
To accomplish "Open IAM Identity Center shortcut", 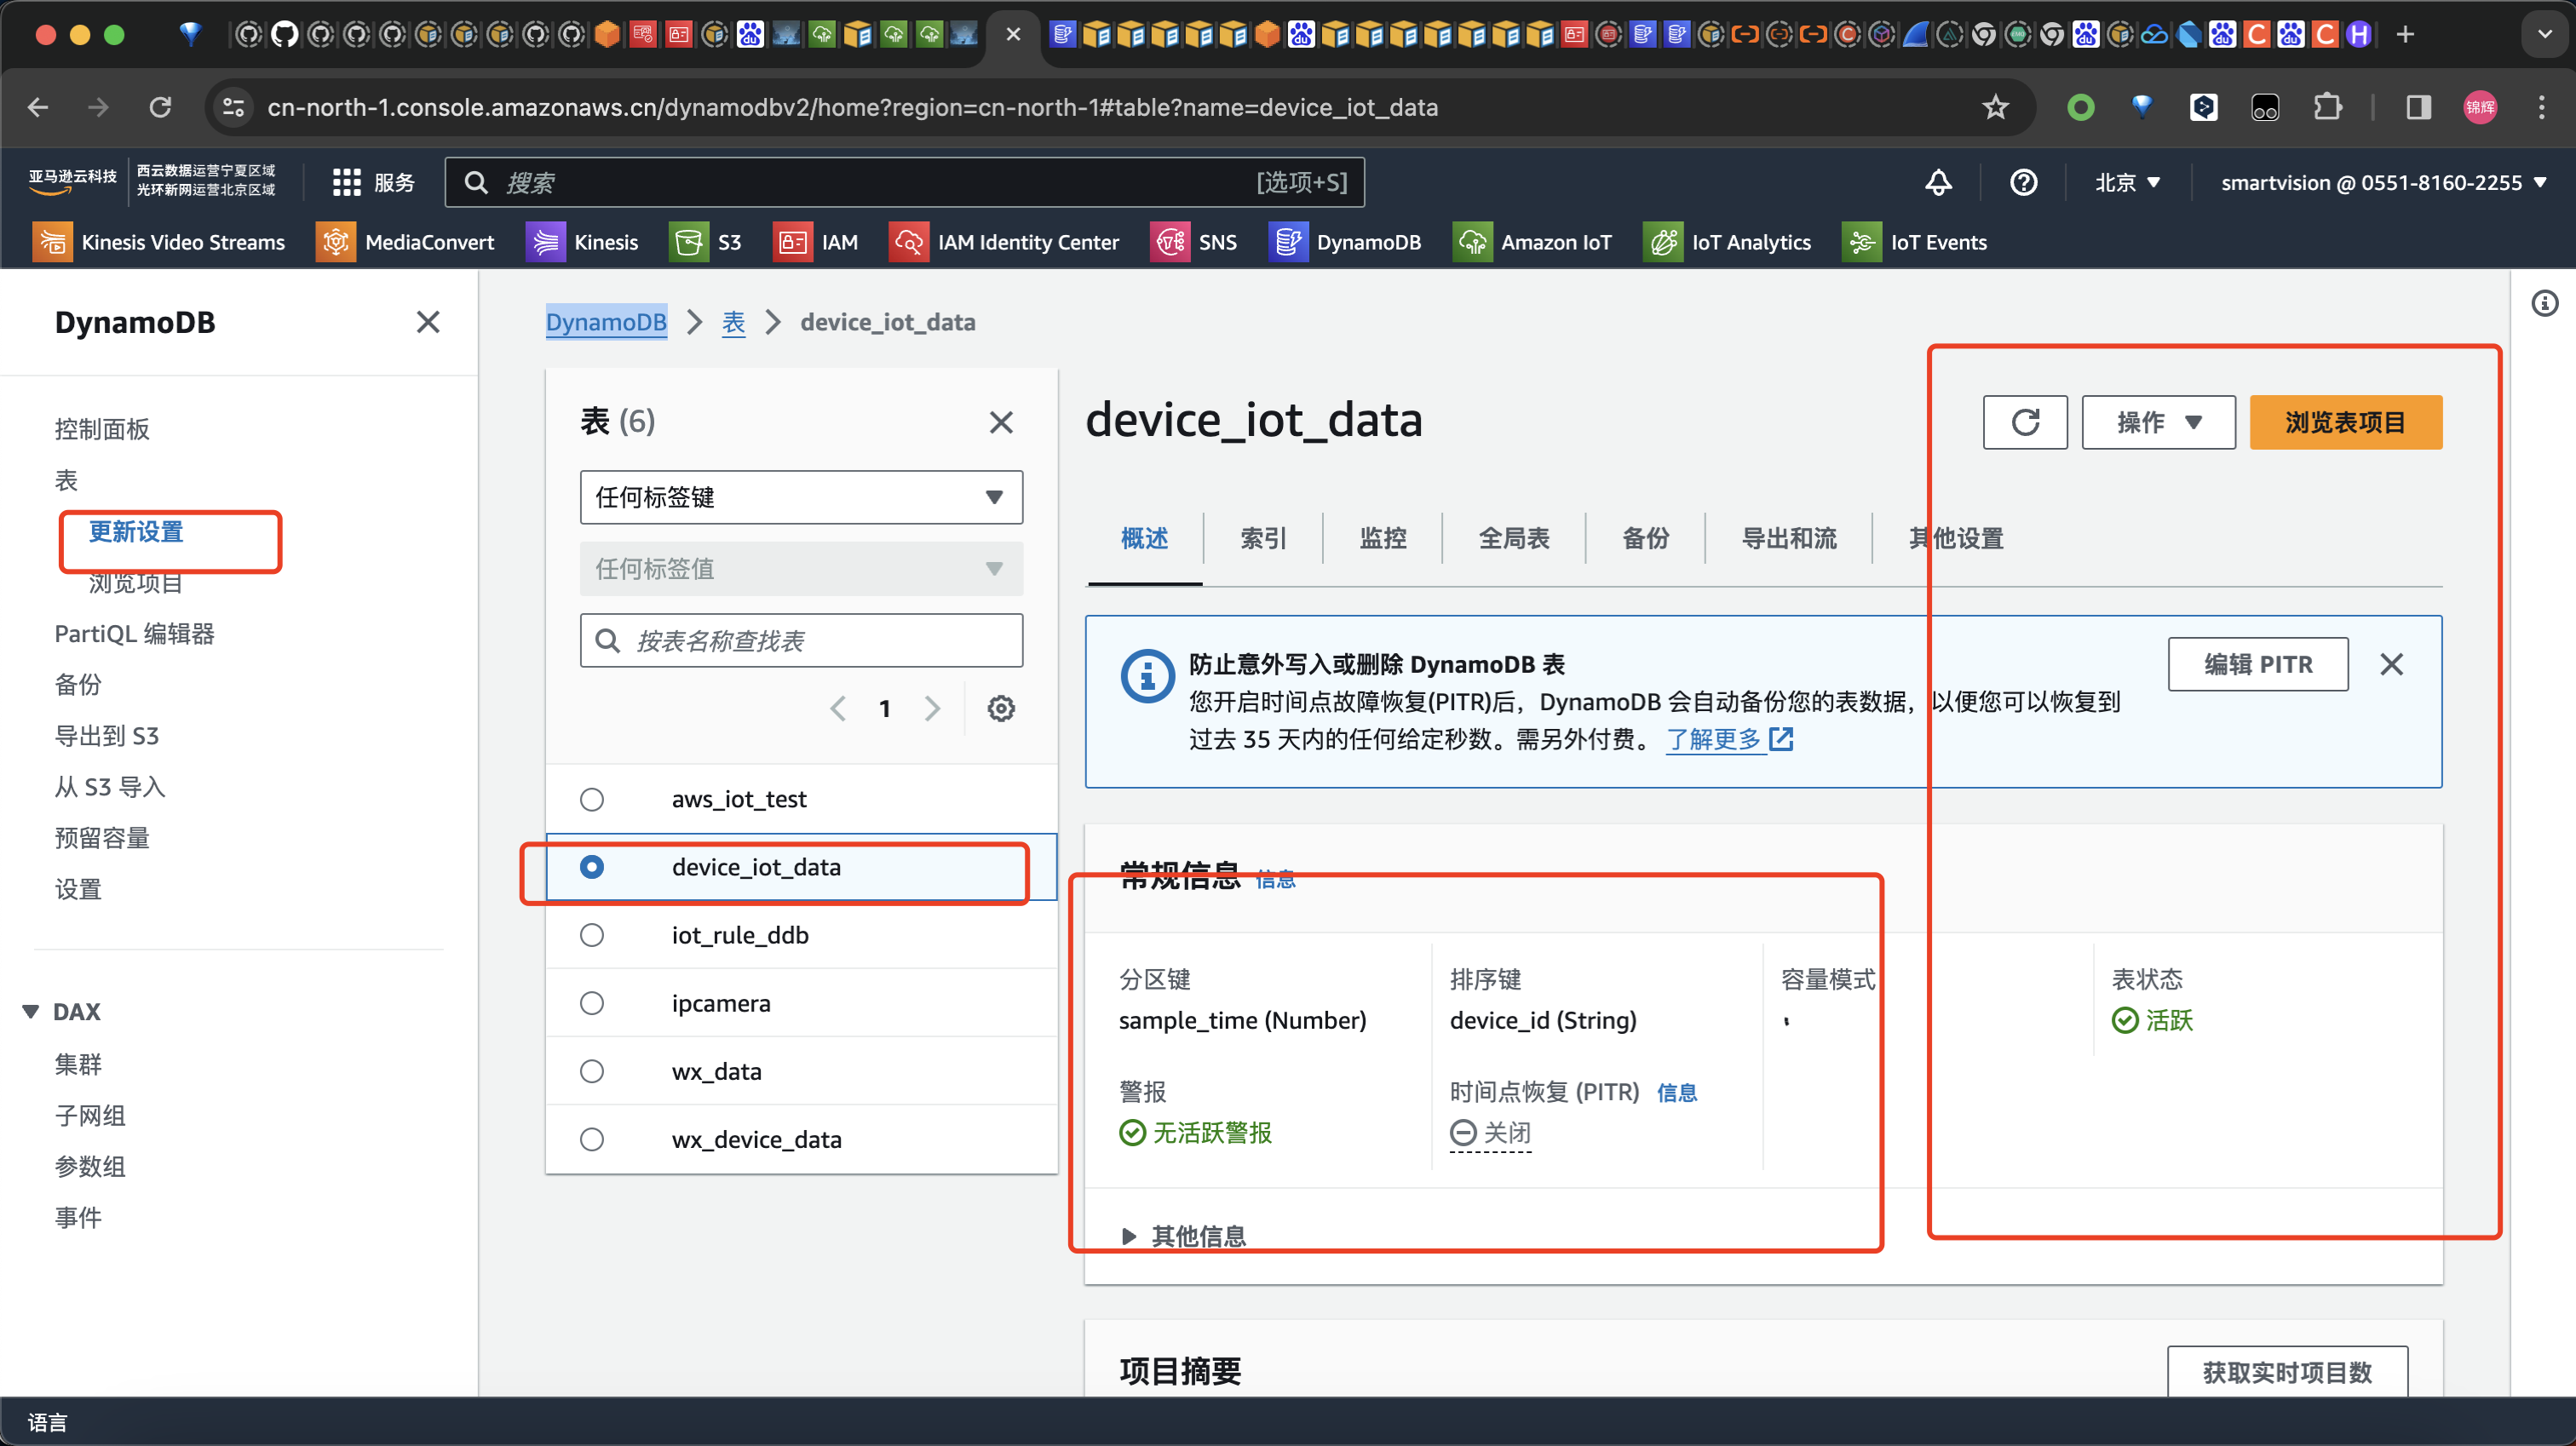I will click(x=1003, y=242).
